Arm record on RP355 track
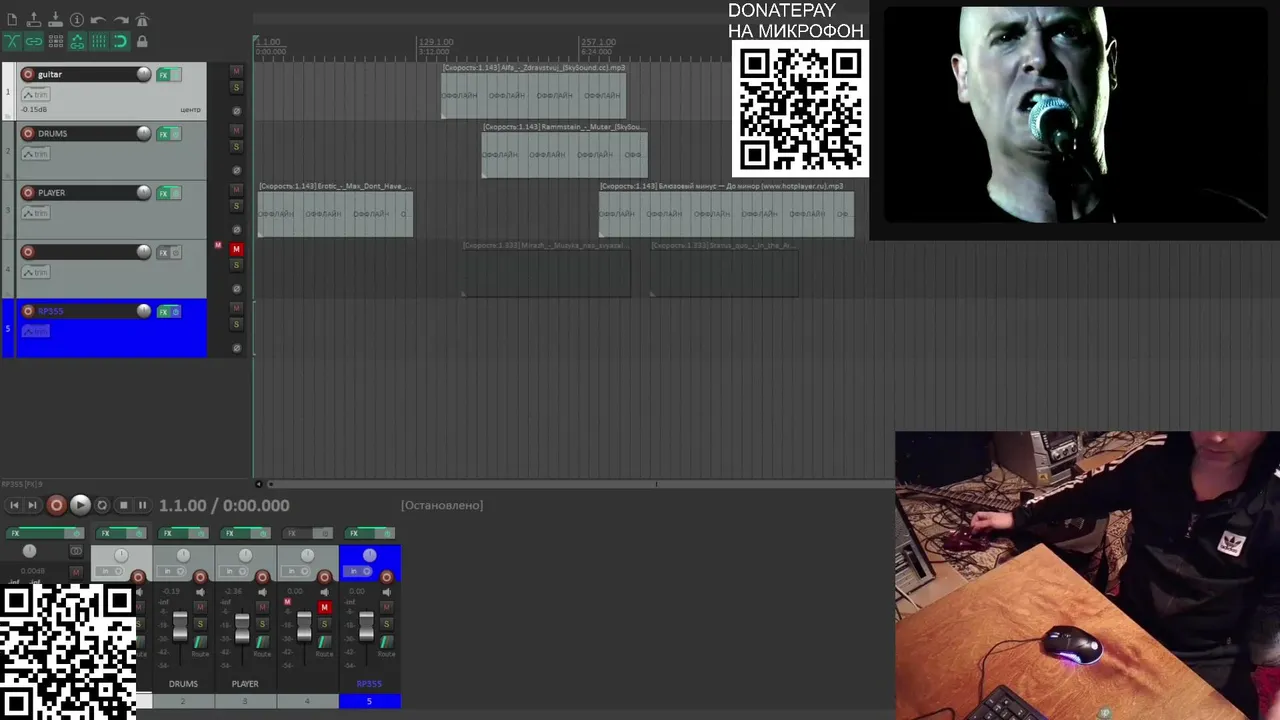The image size is (1280, 720). tap(28, 311)
